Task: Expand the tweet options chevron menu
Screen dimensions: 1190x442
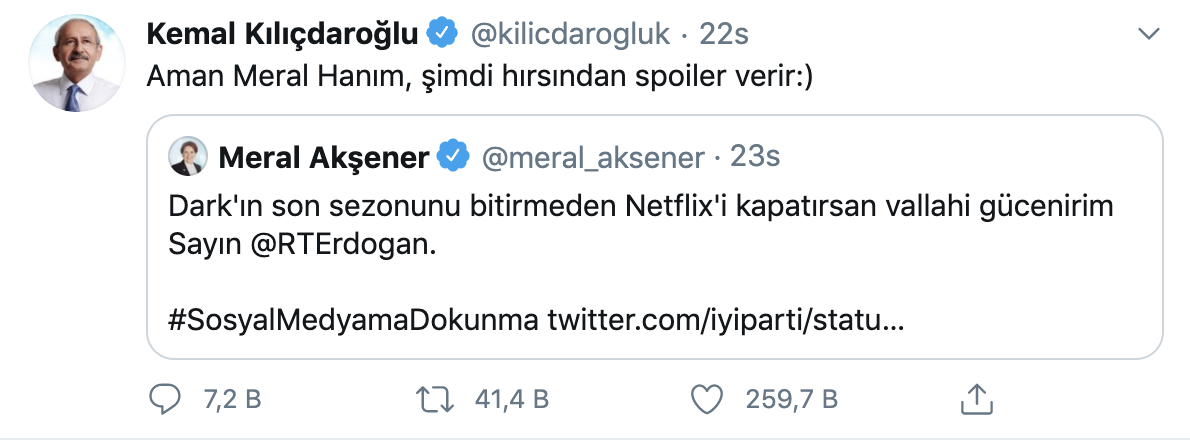Action: tap(1150, 34)
